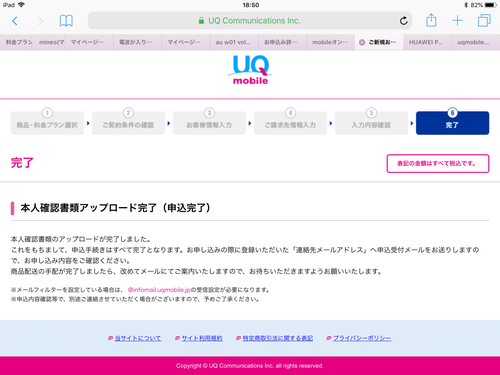The height and width of the screenshot is (375, 500).
Task: Switch to the 電波が入り tab
Action: (137, 42)
